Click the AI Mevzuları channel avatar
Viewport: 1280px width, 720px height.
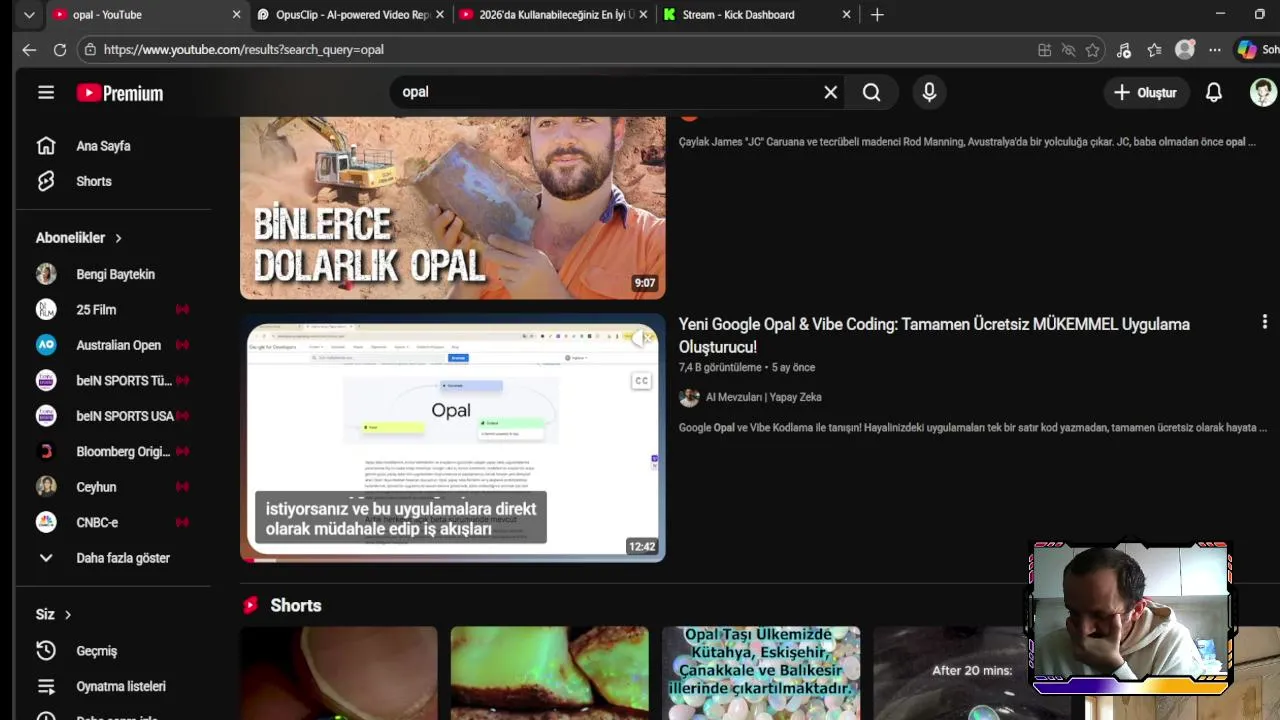(689, 397)
